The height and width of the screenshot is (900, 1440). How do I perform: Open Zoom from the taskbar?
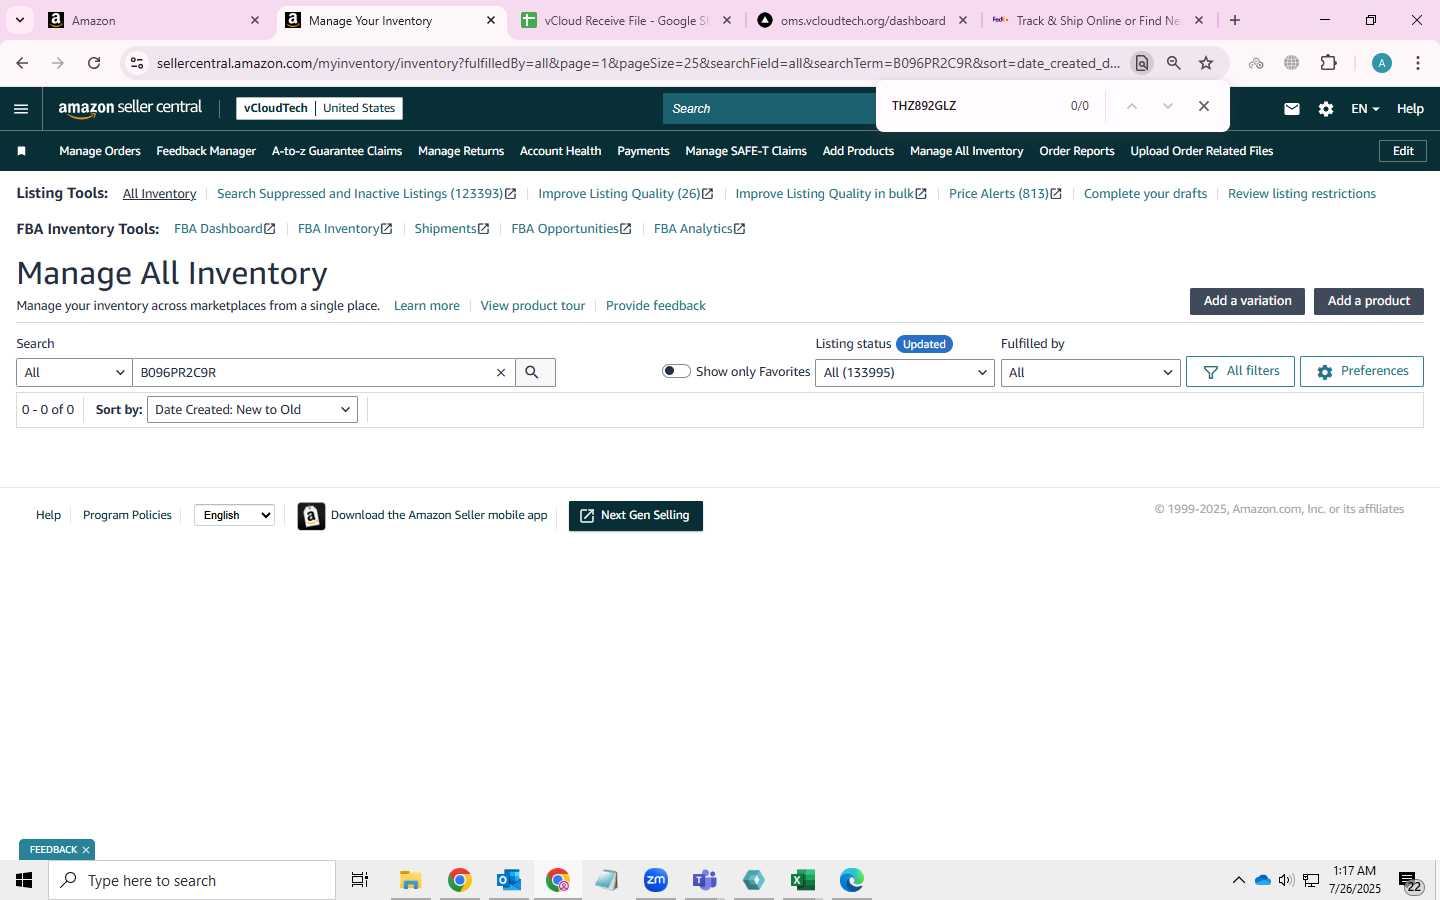point(655,880)
